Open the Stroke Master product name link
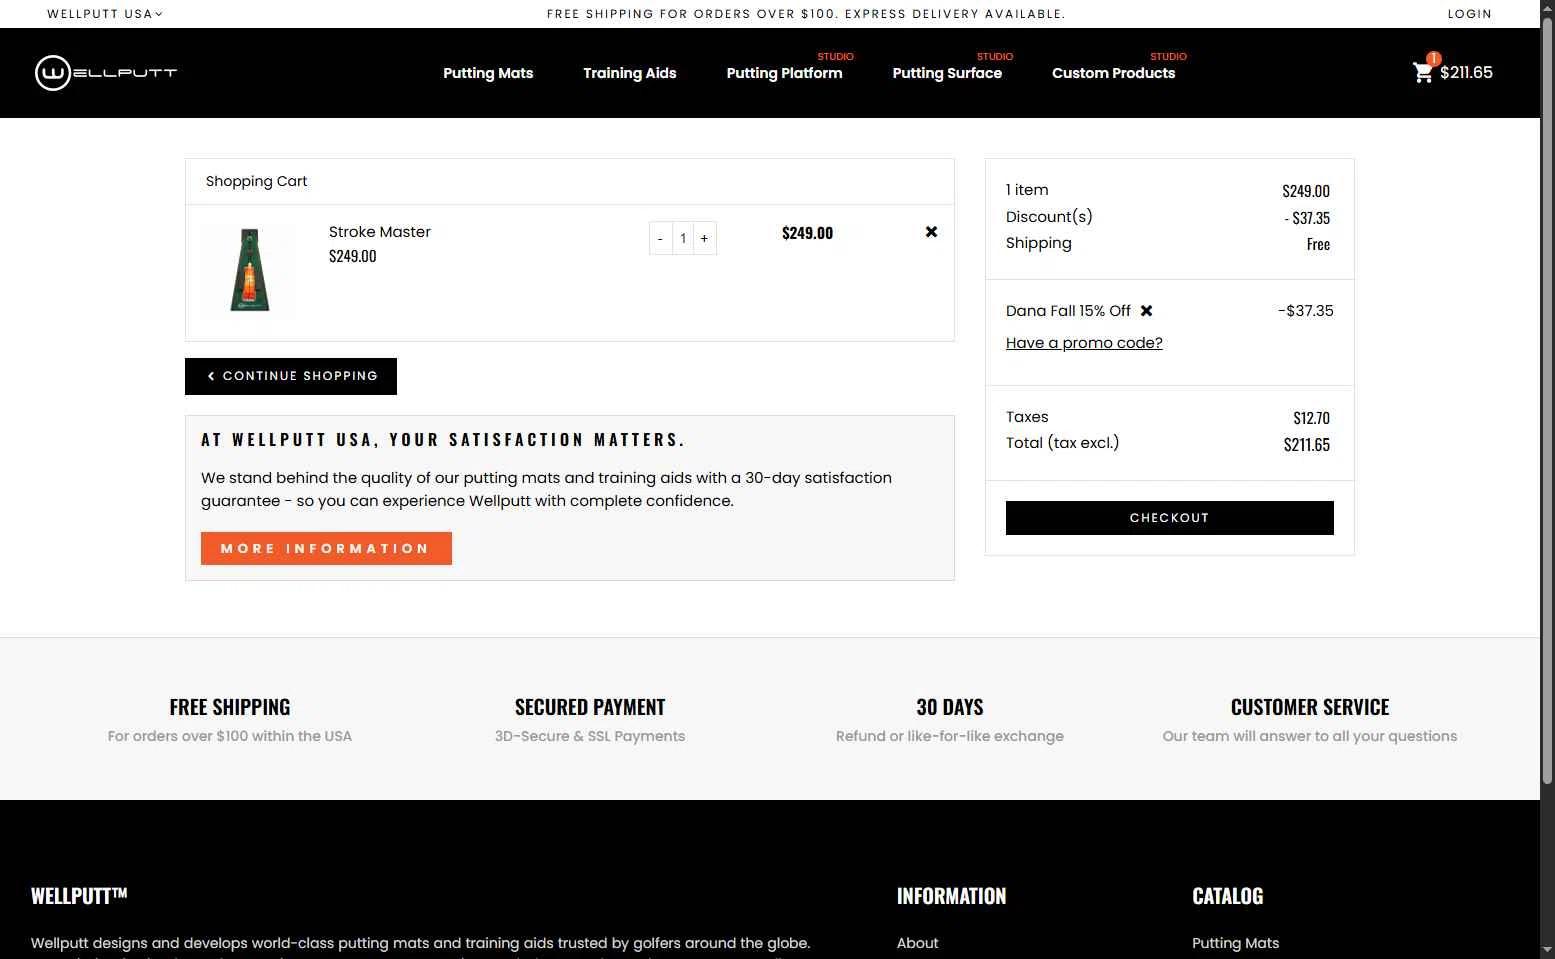The image size is (1555, 959). pyautogui.click(x=380, y=232)
